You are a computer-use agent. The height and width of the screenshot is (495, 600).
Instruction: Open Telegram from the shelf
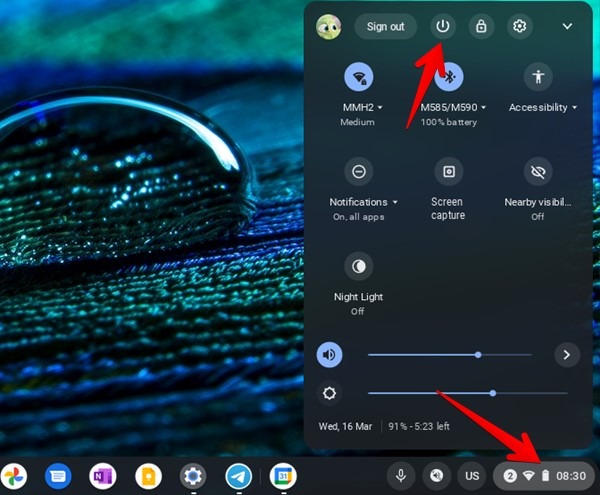click(239, 476)
